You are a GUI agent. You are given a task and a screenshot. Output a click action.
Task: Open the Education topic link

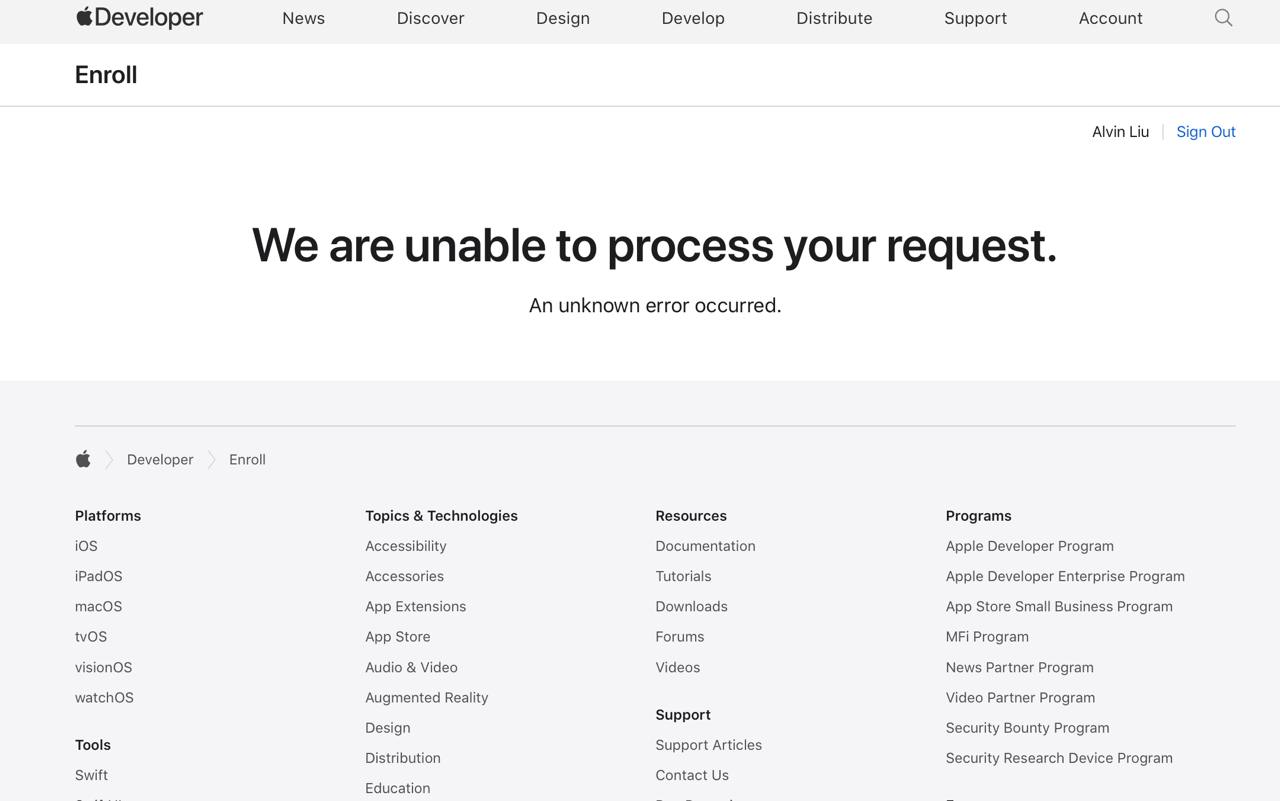(398, 788)
